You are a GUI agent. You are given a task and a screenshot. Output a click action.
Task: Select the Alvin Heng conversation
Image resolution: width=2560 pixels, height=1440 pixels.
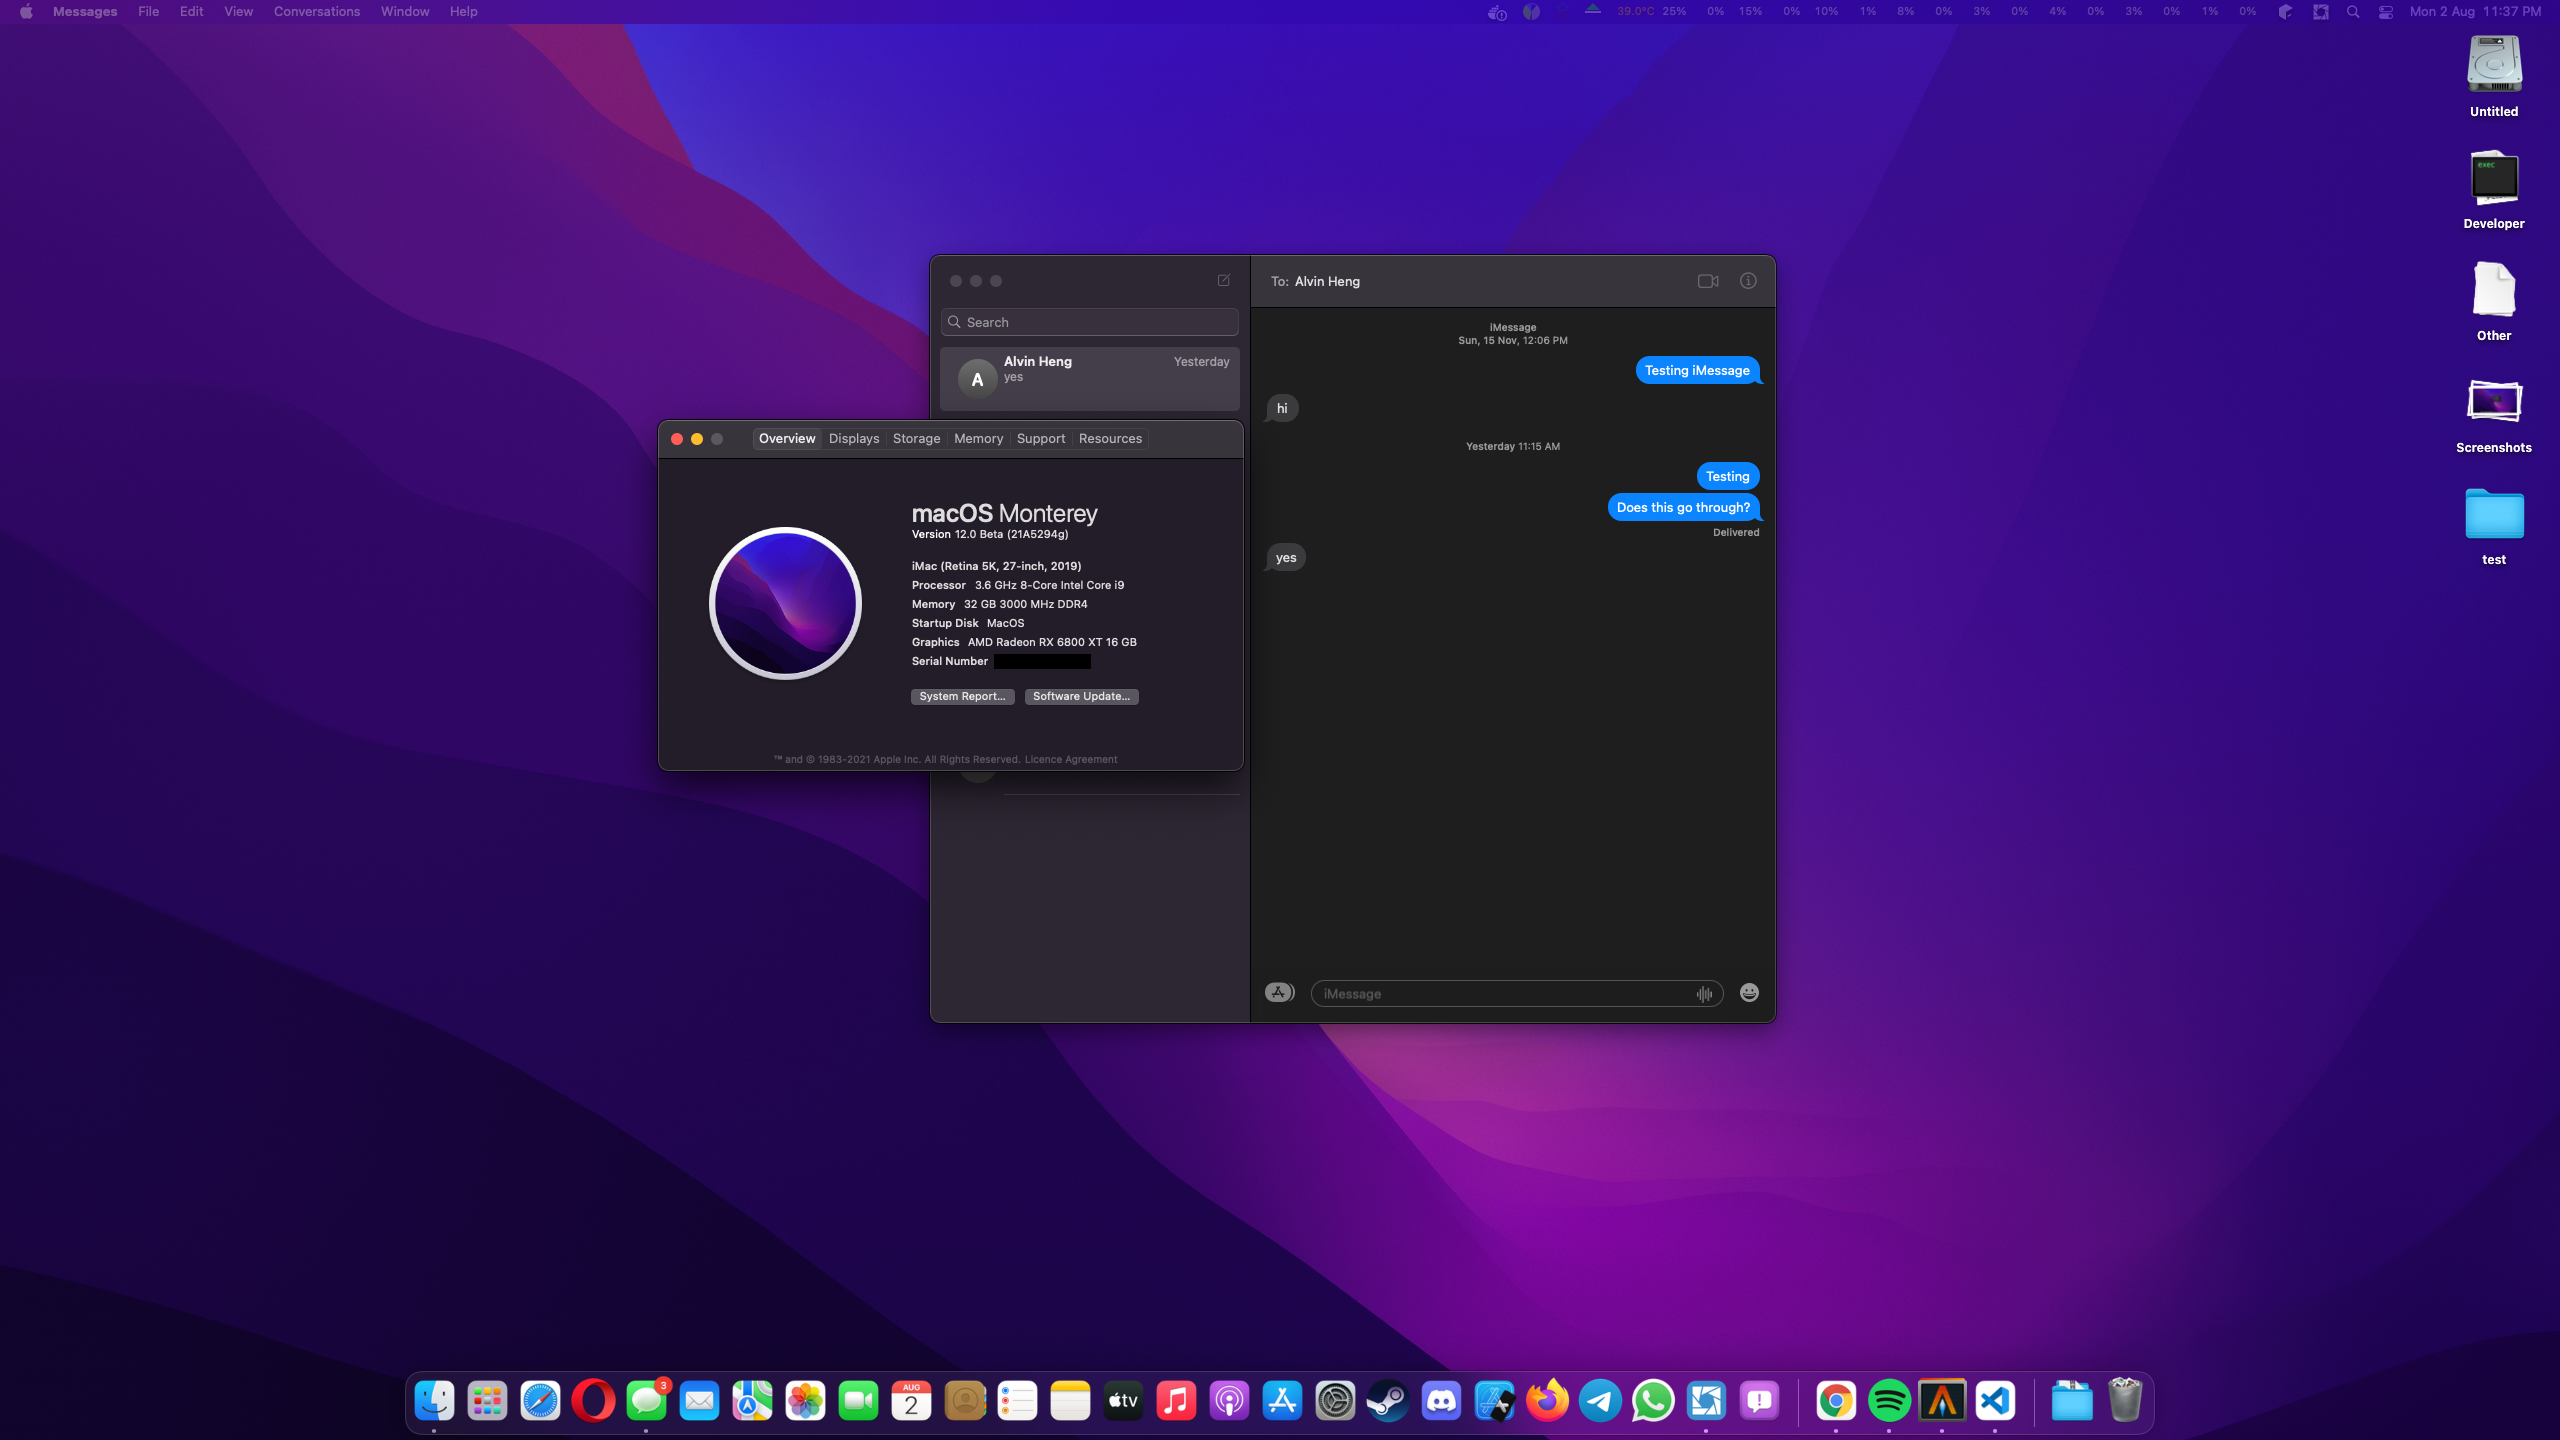[x=1089, y=378]
